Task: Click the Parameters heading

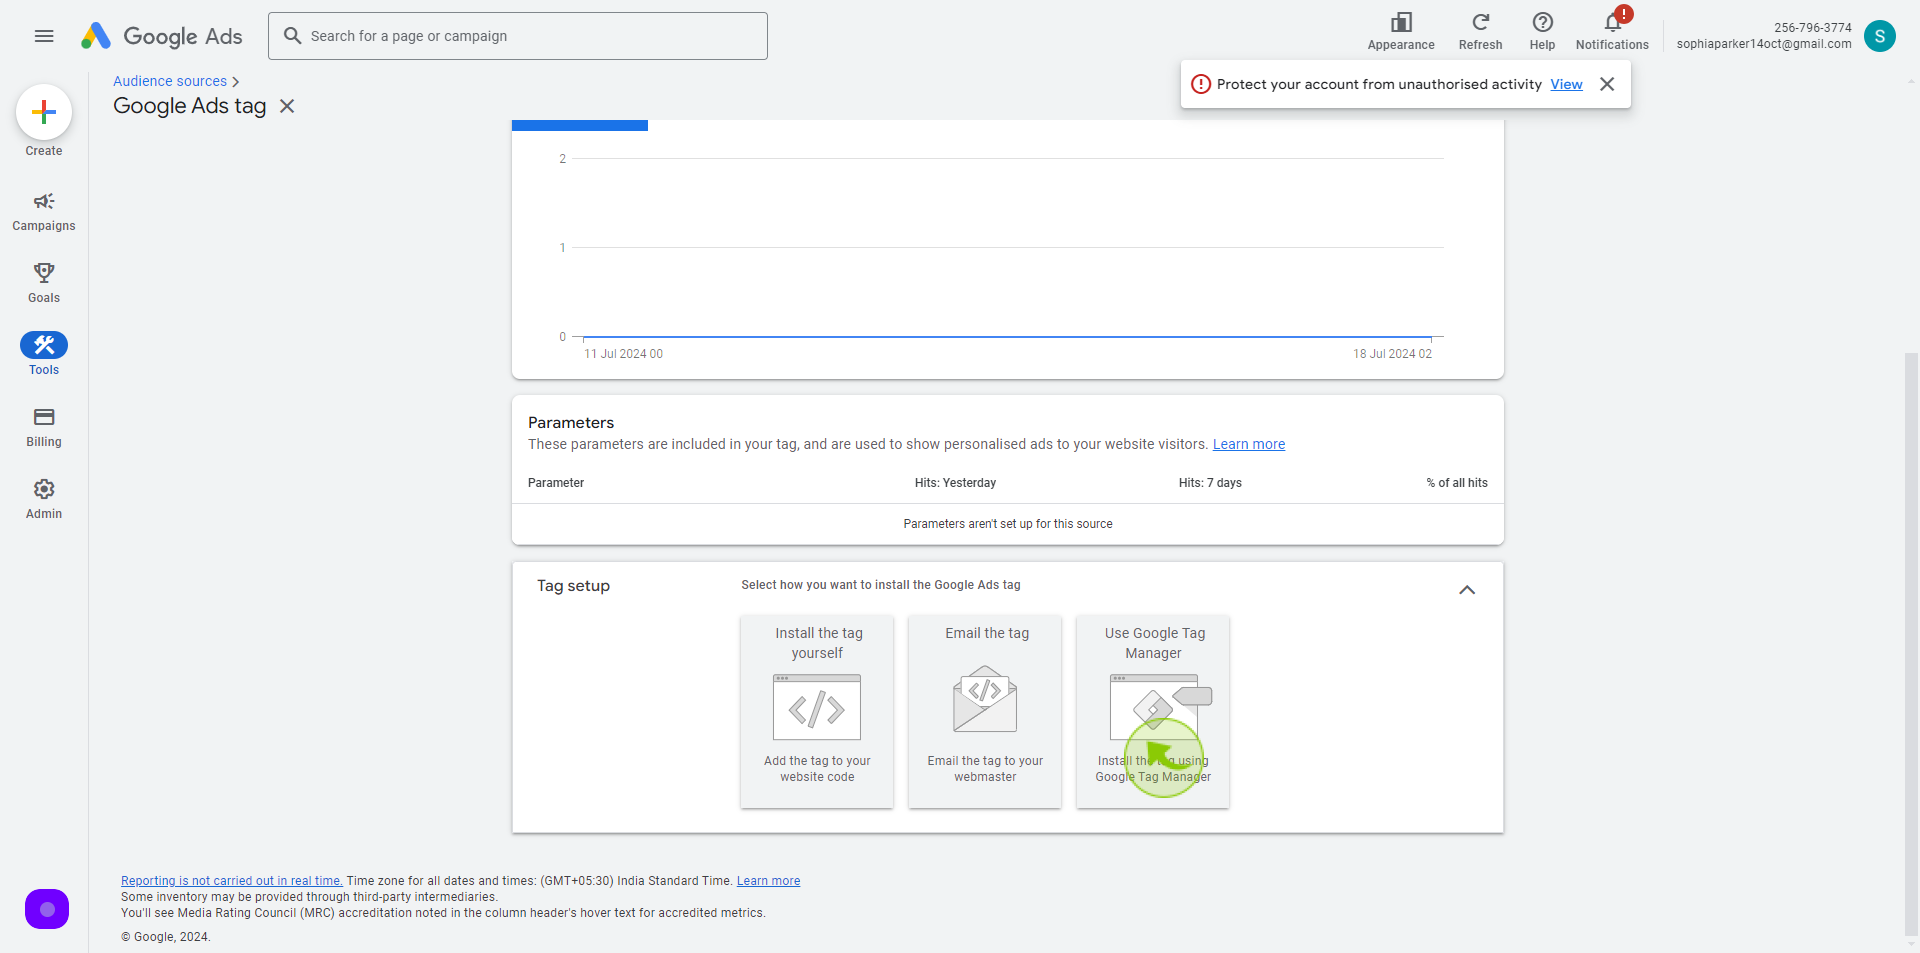Action: pyautogui.click(x=571, y=423)
